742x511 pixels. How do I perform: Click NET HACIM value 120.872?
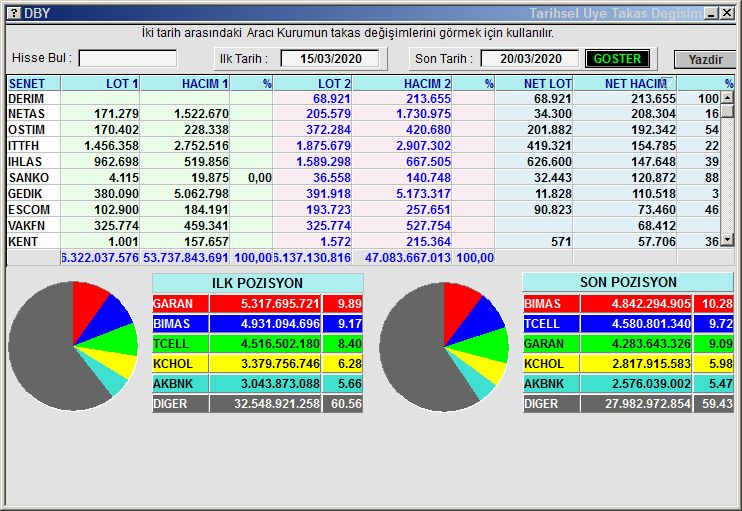[x=654, y=178]
